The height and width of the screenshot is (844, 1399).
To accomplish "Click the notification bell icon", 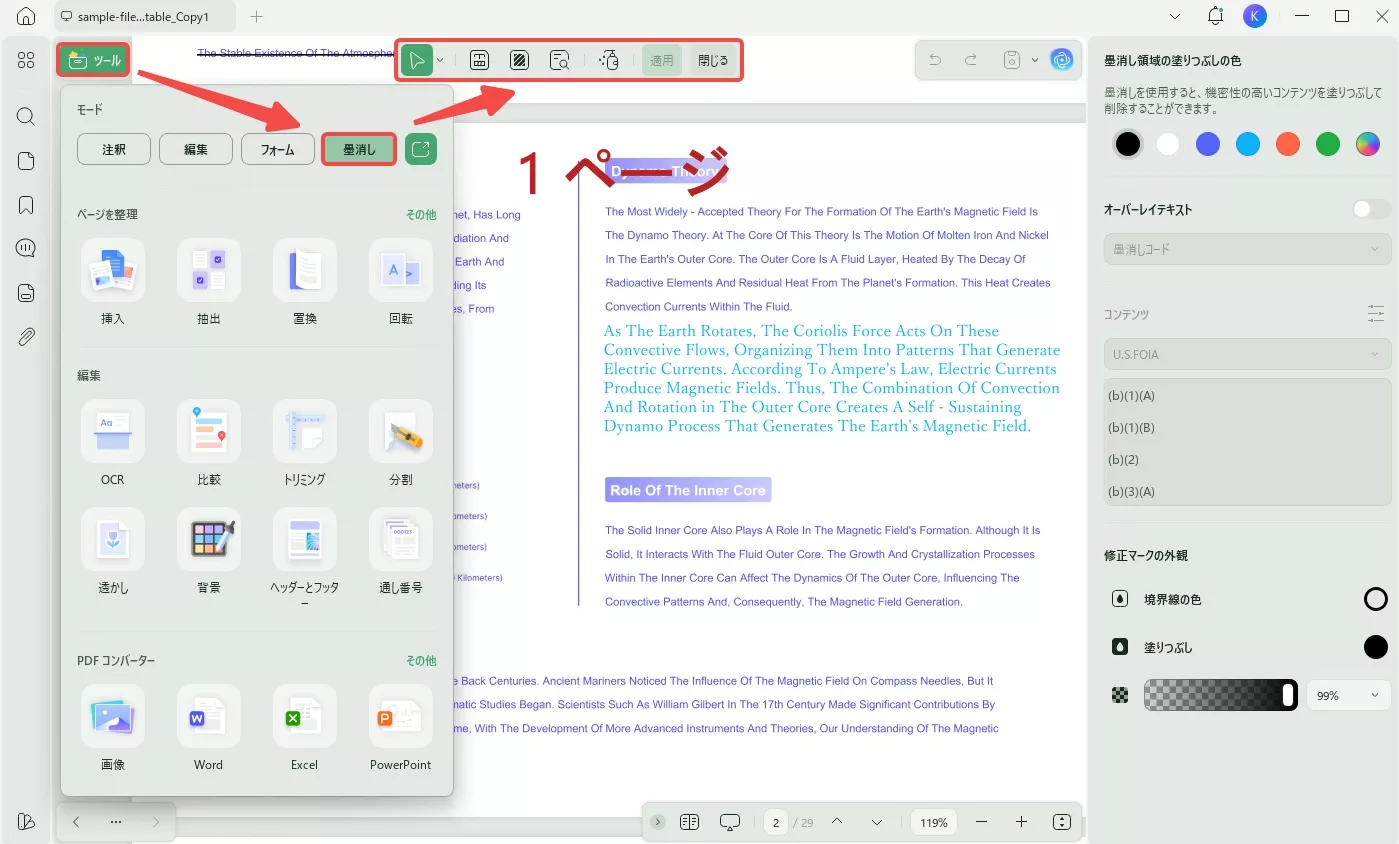I will tap(1215, 16).
